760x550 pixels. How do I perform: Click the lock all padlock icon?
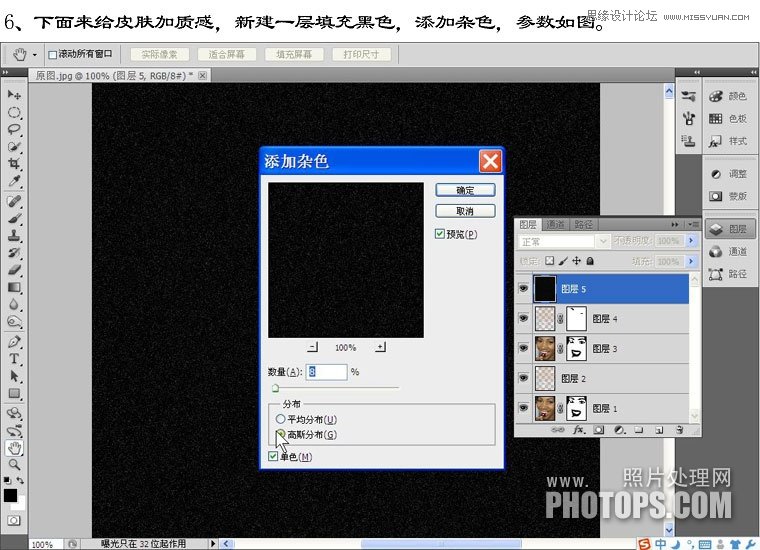590,261
